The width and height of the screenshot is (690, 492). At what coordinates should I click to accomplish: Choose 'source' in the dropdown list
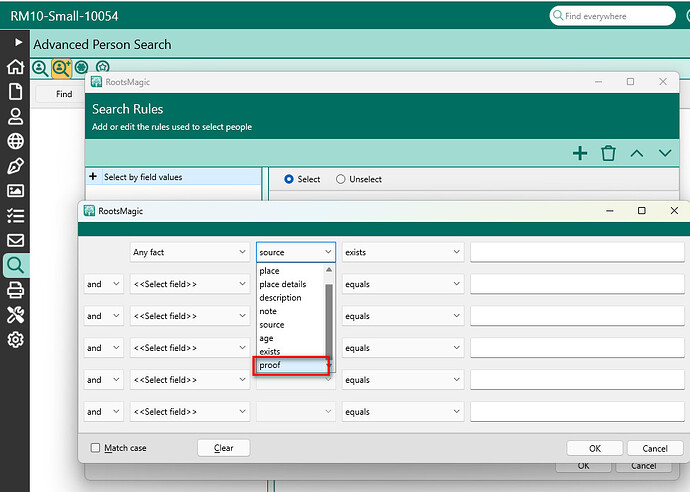click(x=291, y=325)
